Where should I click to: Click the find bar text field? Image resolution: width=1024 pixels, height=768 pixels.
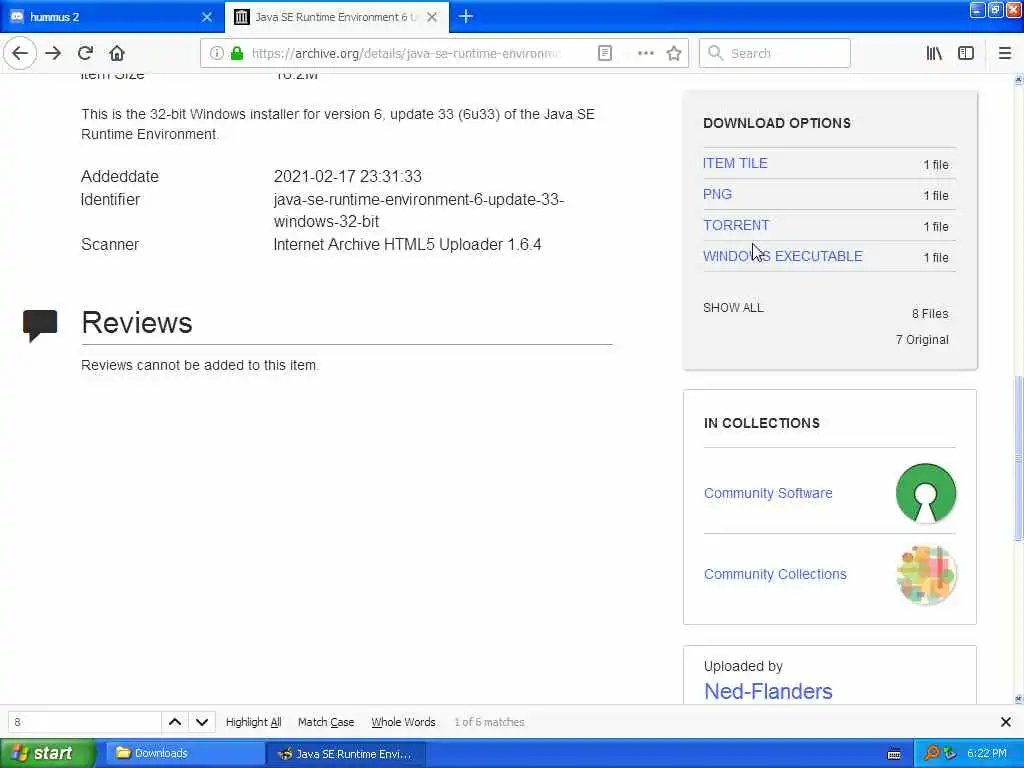84,722
